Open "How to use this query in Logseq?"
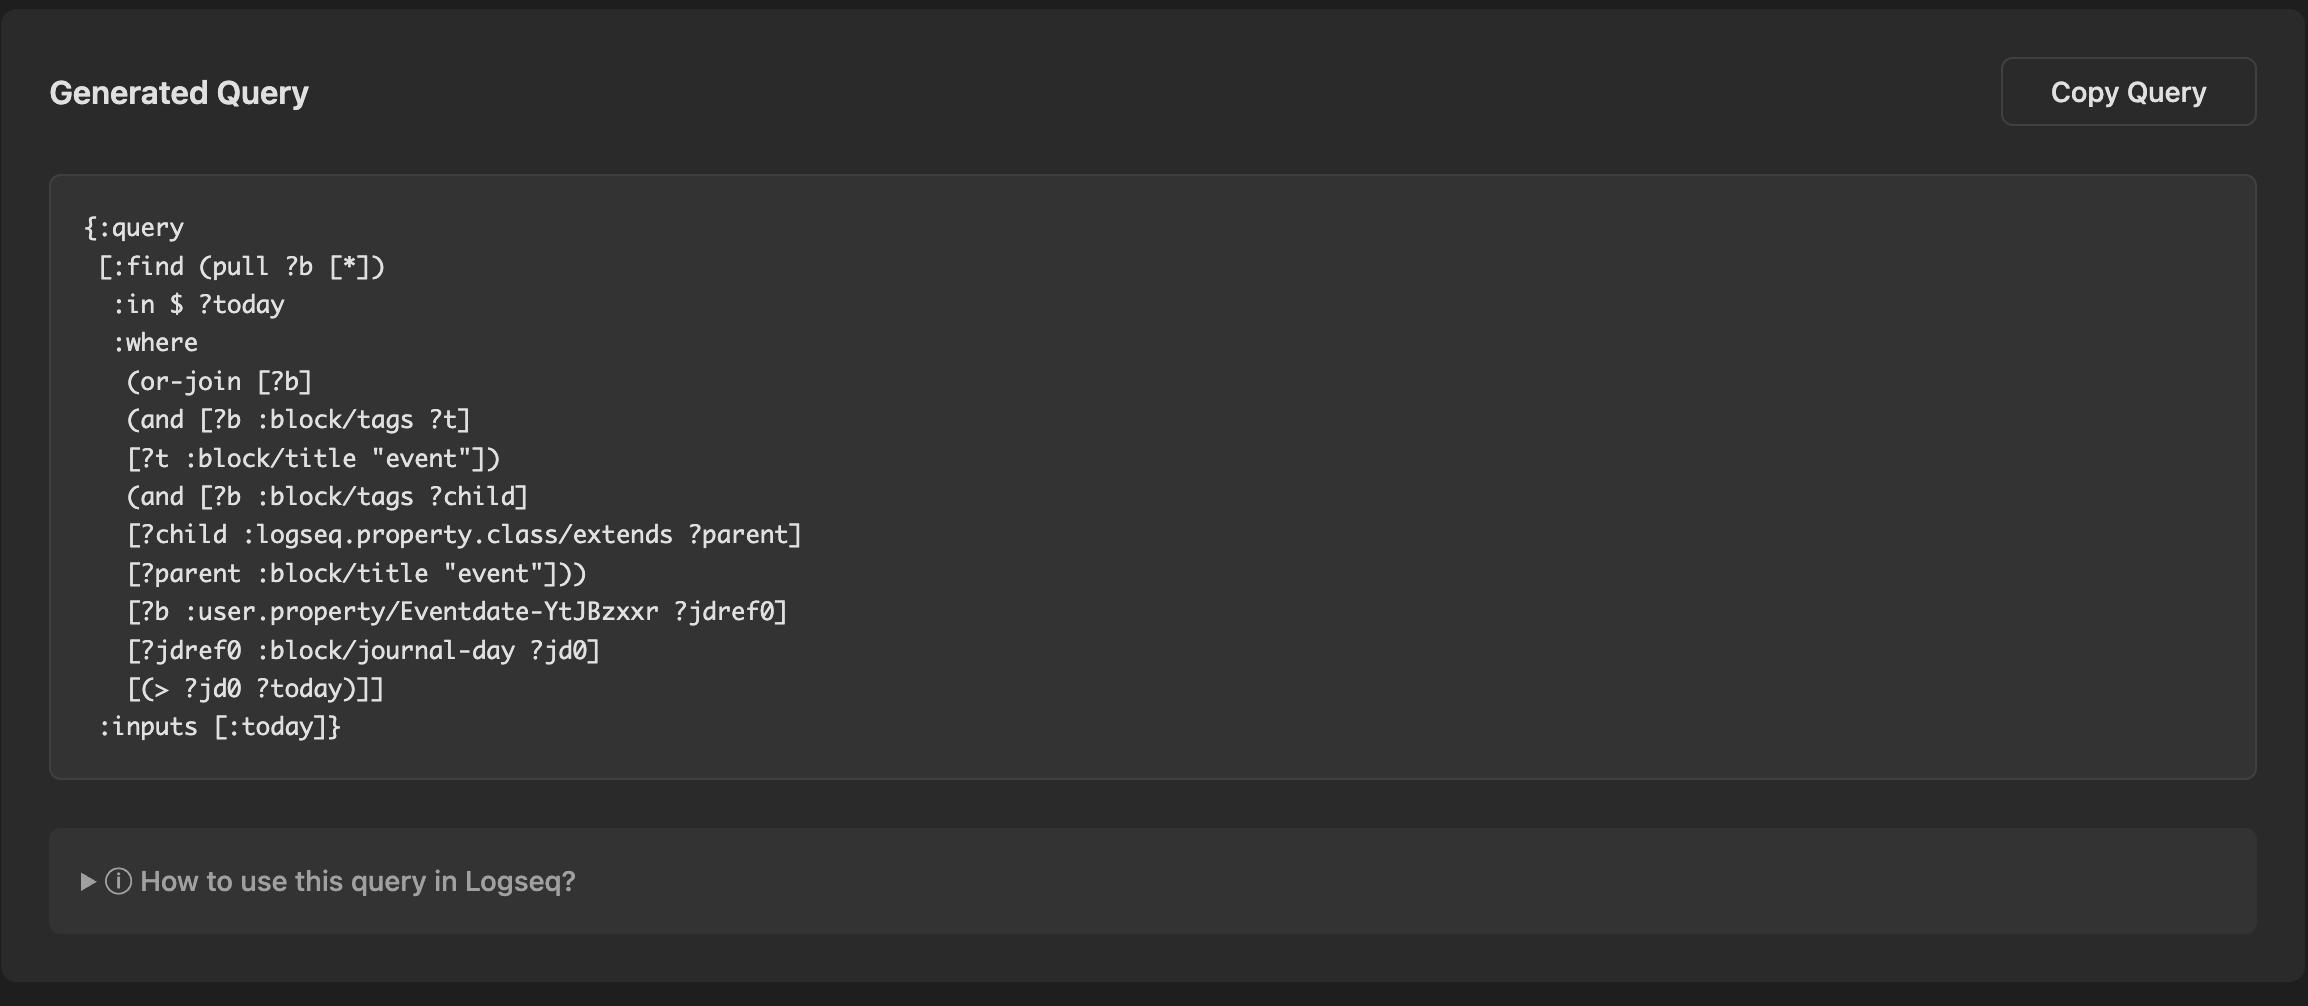2308x1006 pixels. click(x=357, y=881)
